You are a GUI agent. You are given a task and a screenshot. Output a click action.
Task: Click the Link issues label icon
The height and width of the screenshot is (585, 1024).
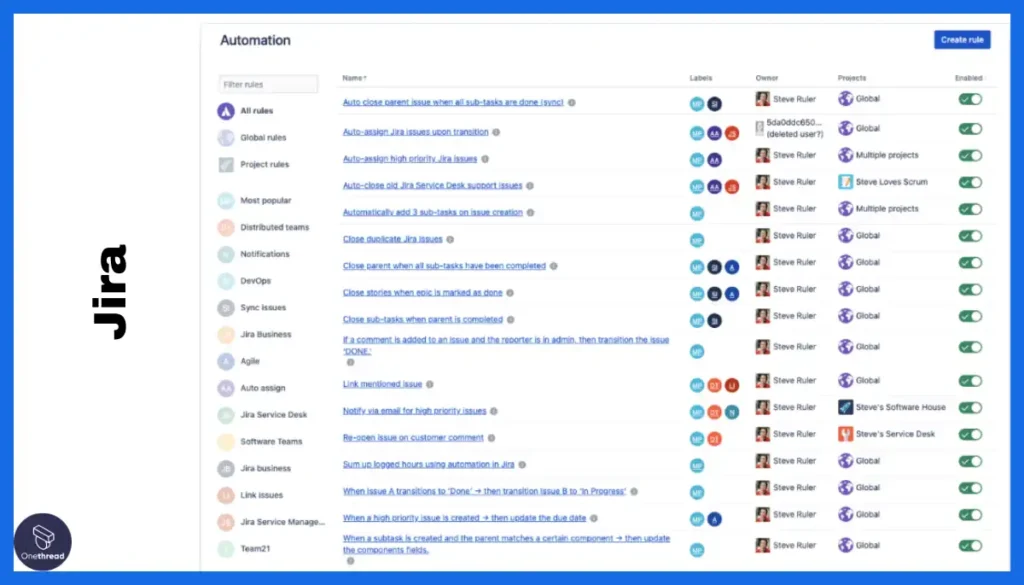click(x=226, y=495)
